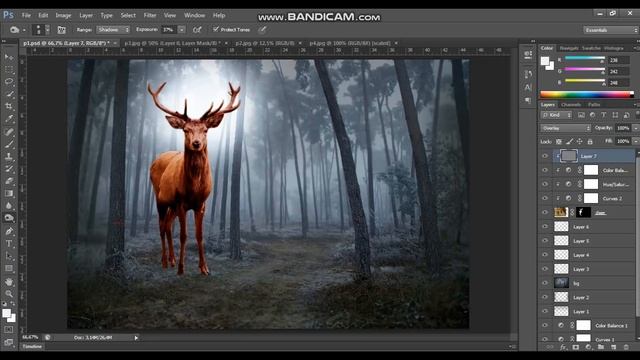Select the Zoom tool

tap(9, 294)
